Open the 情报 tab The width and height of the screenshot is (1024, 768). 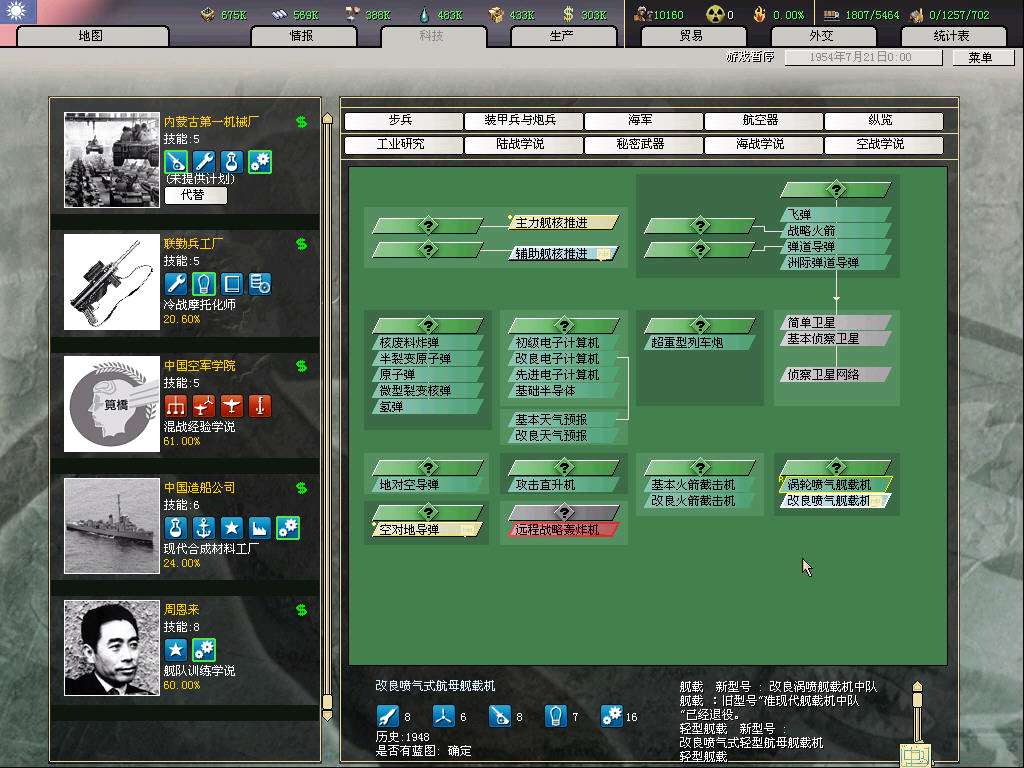303,36
